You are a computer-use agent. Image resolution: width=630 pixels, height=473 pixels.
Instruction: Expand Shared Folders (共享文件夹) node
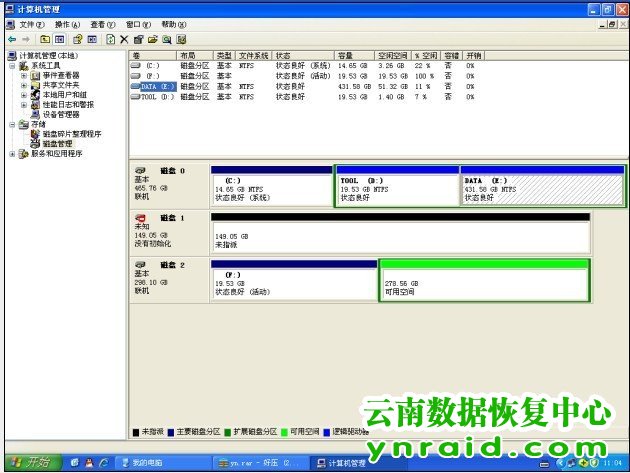coord(24,85)
